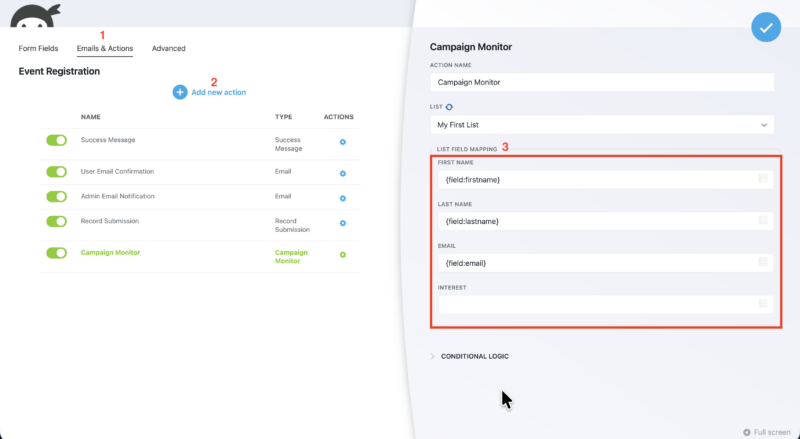Click the First Name mapping field
800x439 pixels.
point(606,180)
